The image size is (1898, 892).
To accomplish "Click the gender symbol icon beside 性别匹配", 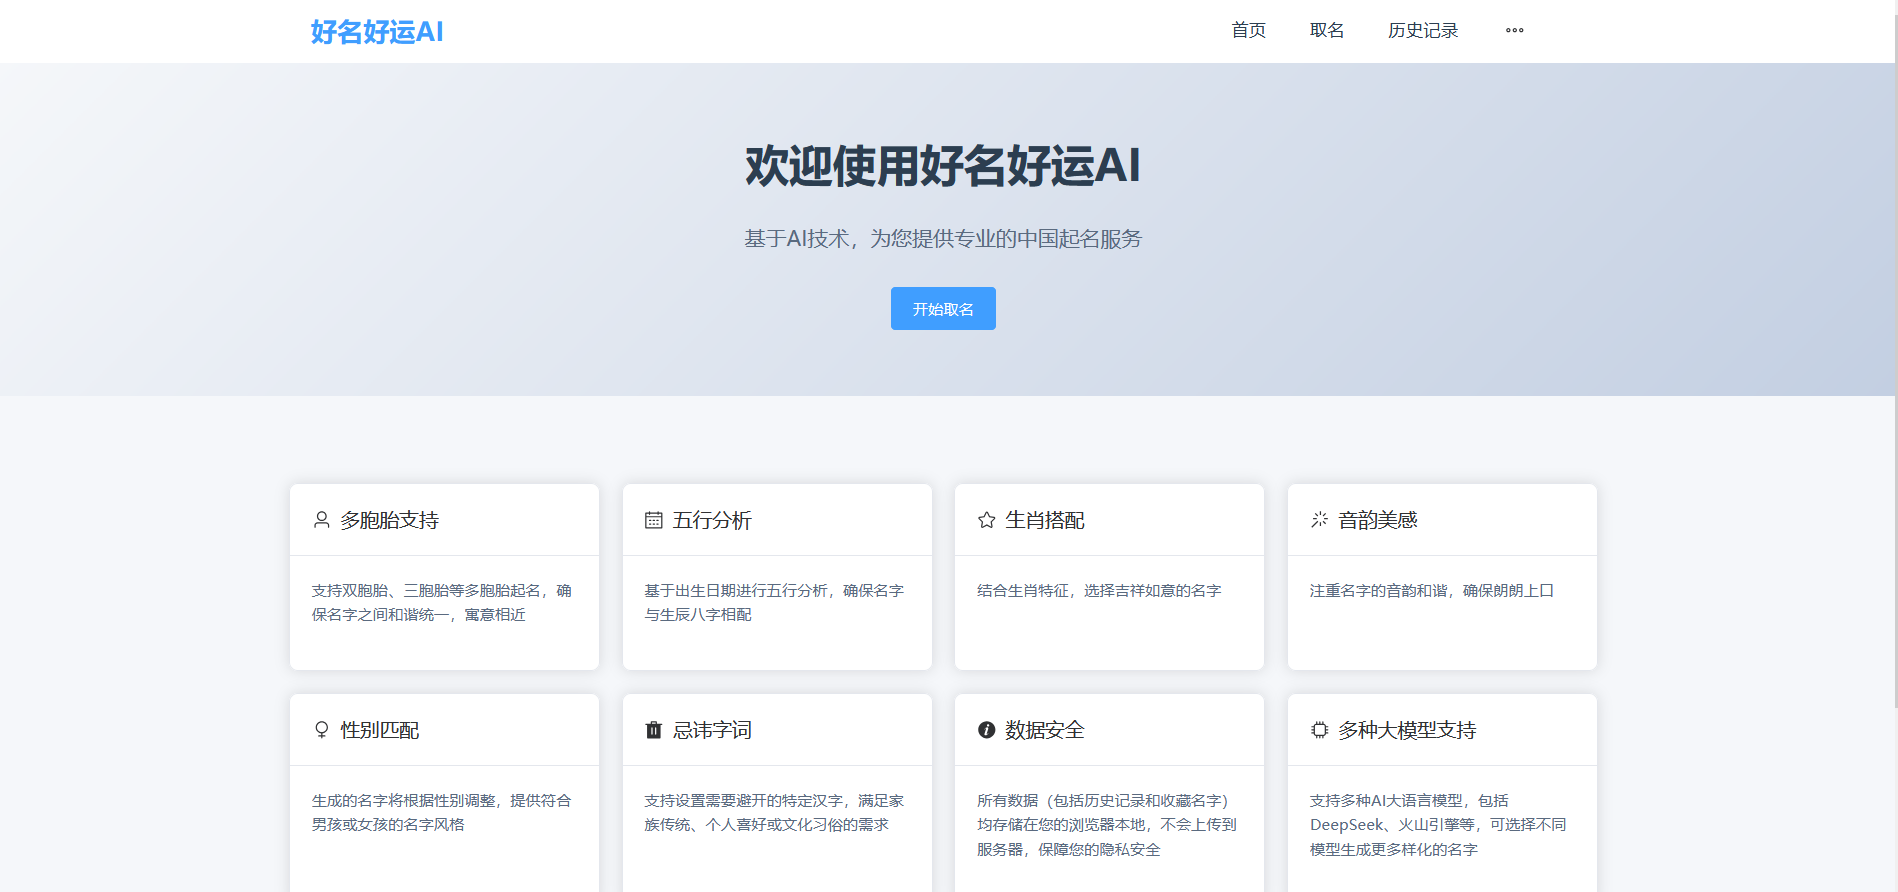I will (x=321, y=730).
